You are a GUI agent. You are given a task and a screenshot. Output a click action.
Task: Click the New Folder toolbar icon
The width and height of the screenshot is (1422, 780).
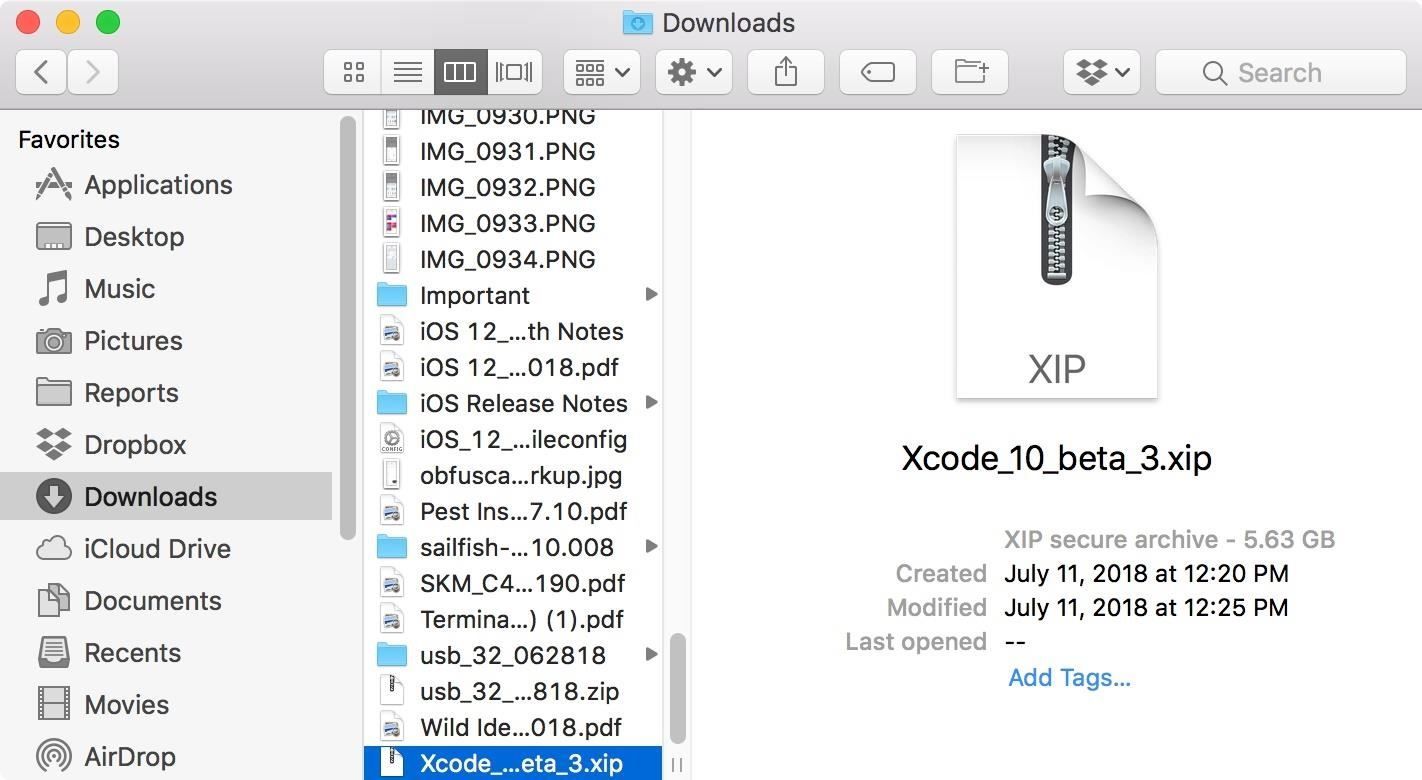coord(968,71)
